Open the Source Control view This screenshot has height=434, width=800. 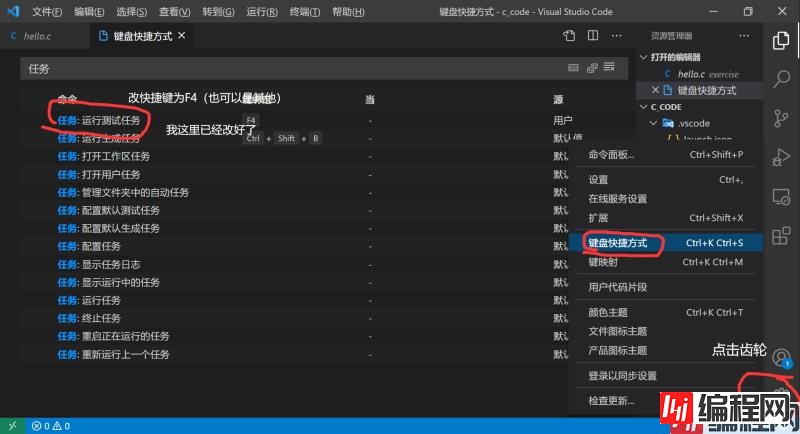(782, 118)
